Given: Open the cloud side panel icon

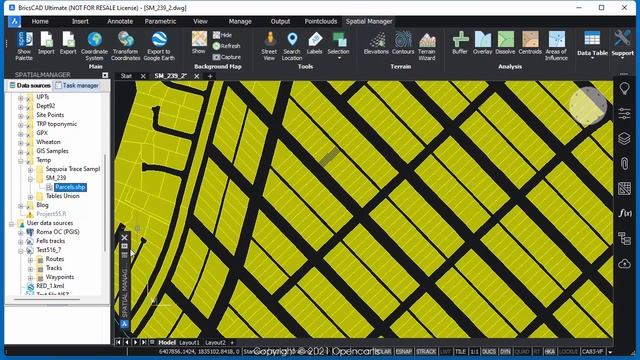Looking at the screenshot, I should (x=624, y=263).
